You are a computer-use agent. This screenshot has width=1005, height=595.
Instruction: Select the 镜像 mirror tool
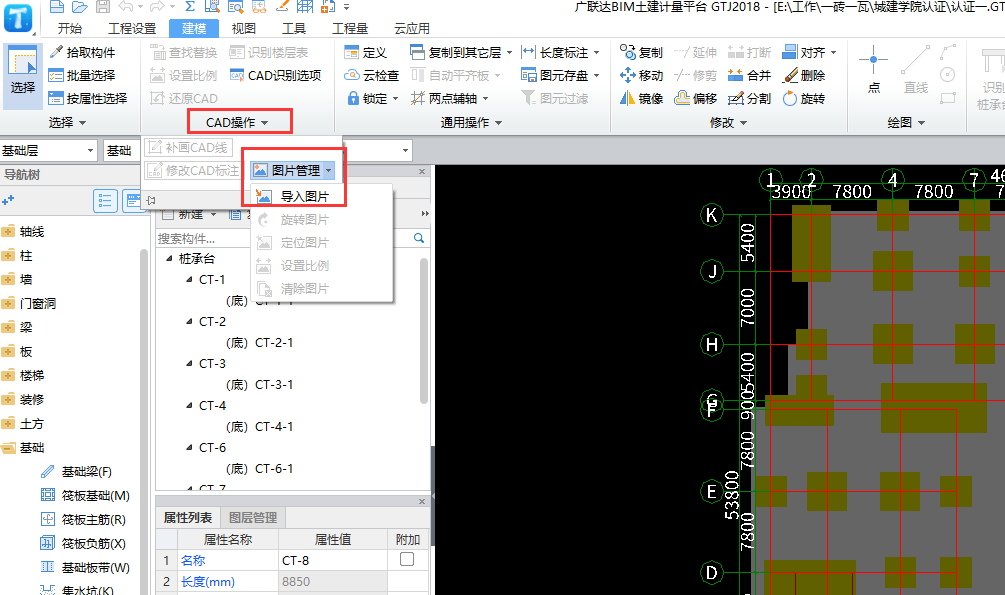pos(642,99)
